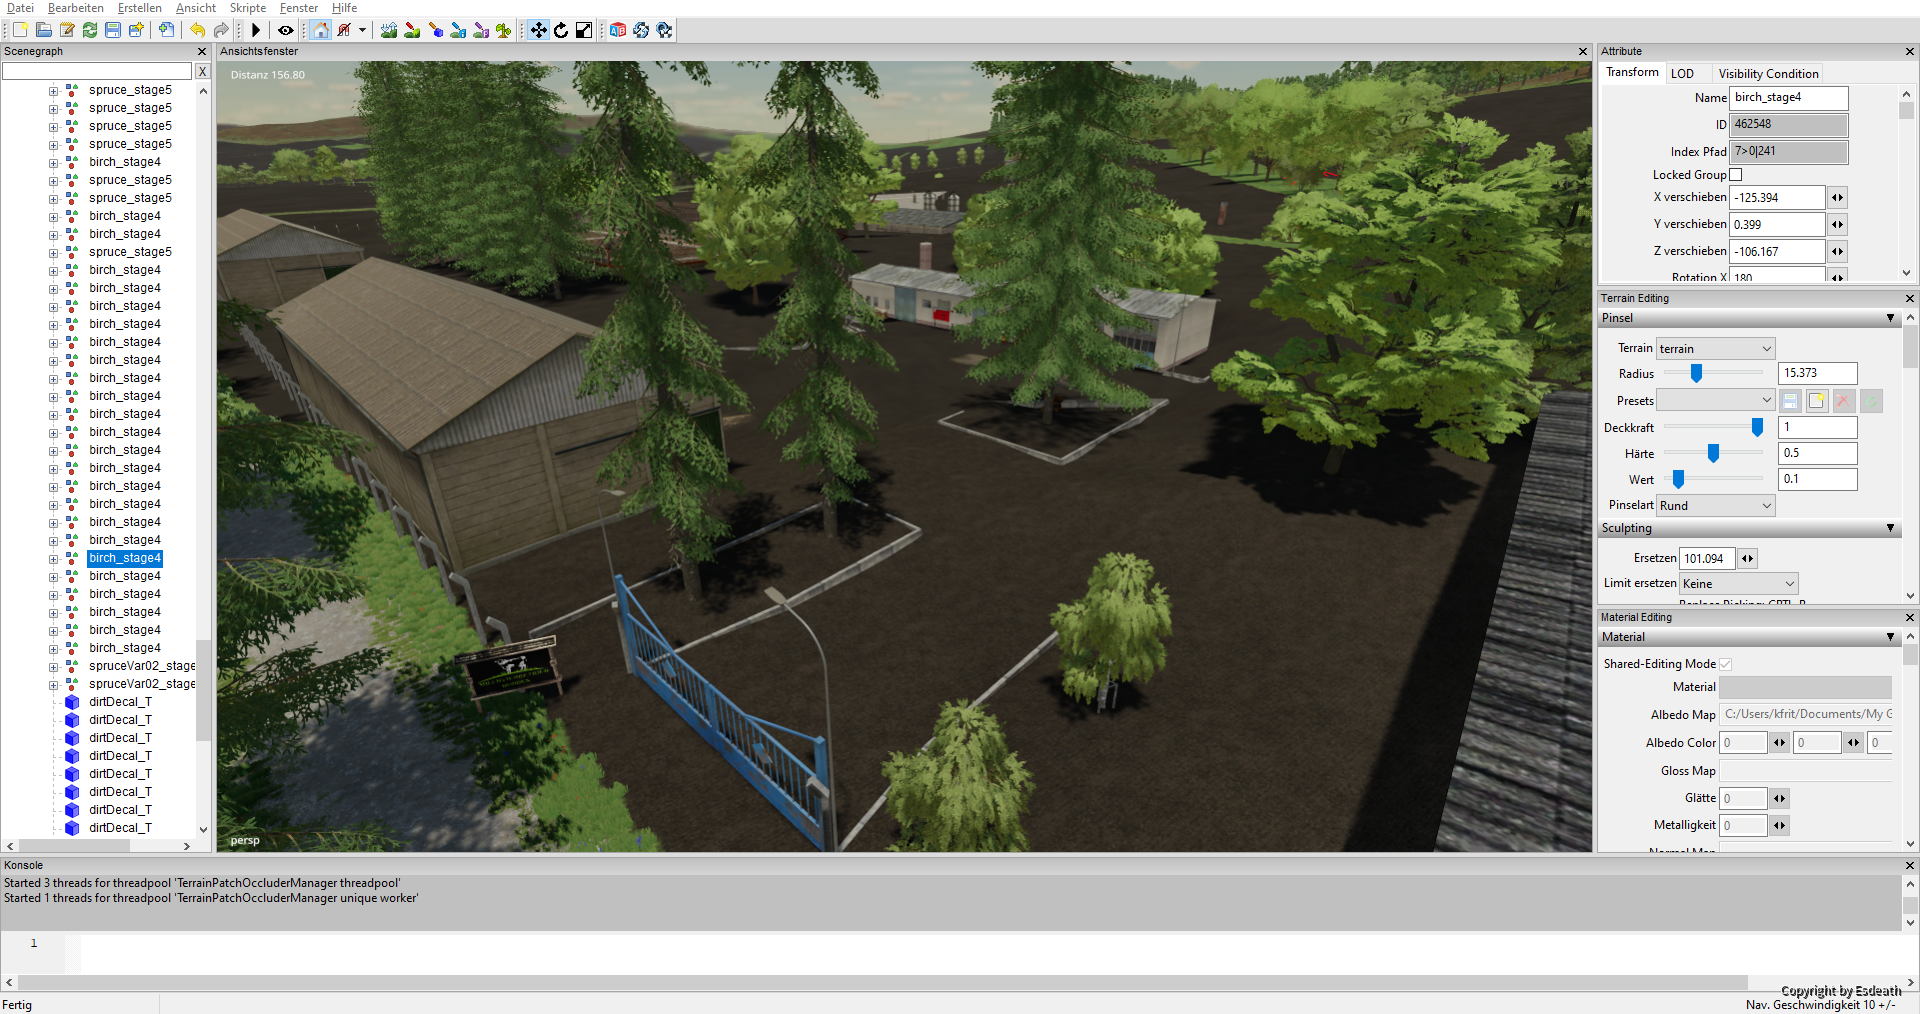Image resolution: width=1920 pixels, height=1014 pixels.
Task: Click the Radius slider handle
Action: coord(1696,373)
